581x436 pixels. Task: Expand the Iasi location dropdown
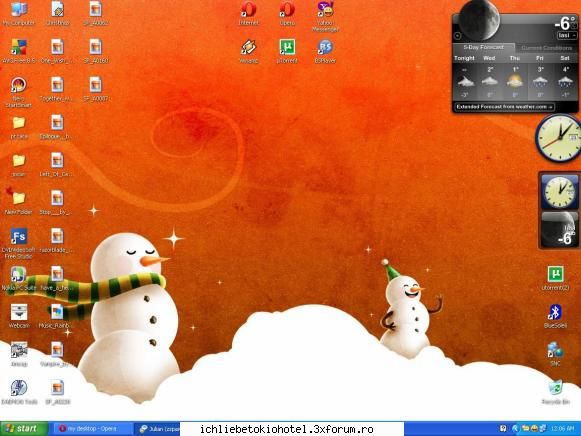point(567,35)
